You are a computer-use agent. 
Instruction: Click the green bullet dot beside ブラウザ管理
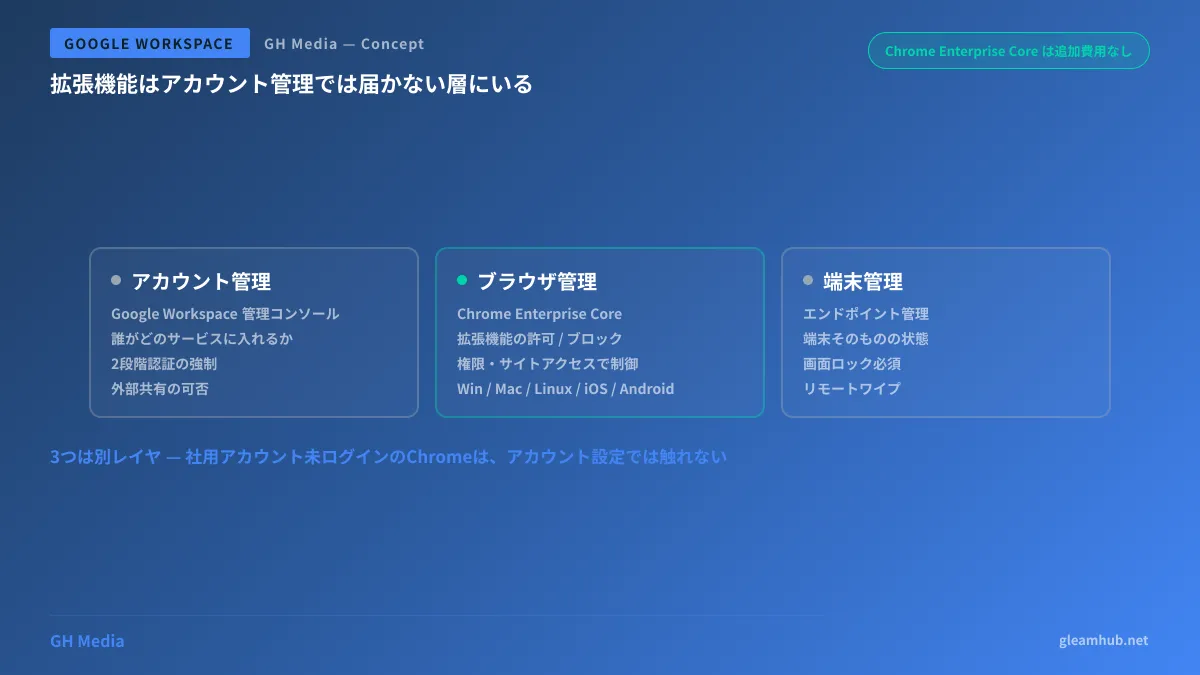point(462,280)
